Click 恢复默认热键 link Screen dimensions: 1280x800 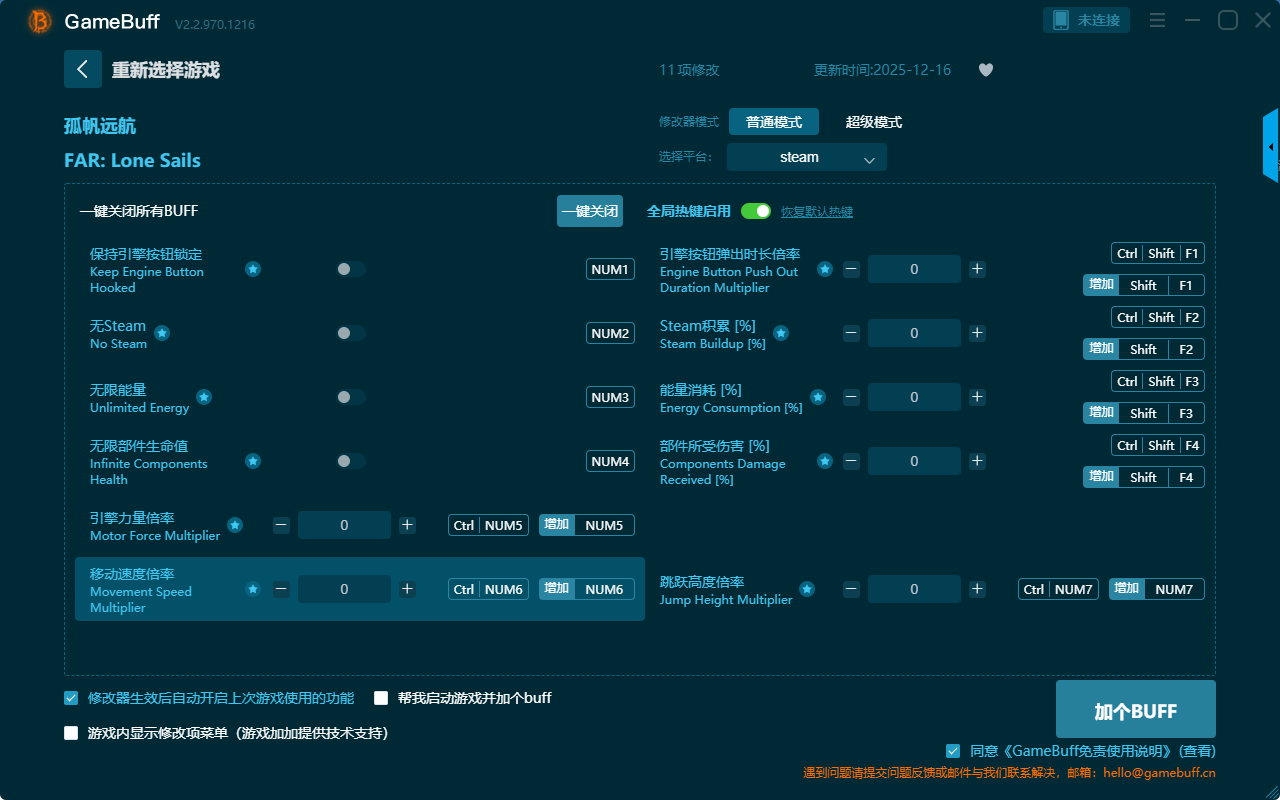(x=816, y=212)
